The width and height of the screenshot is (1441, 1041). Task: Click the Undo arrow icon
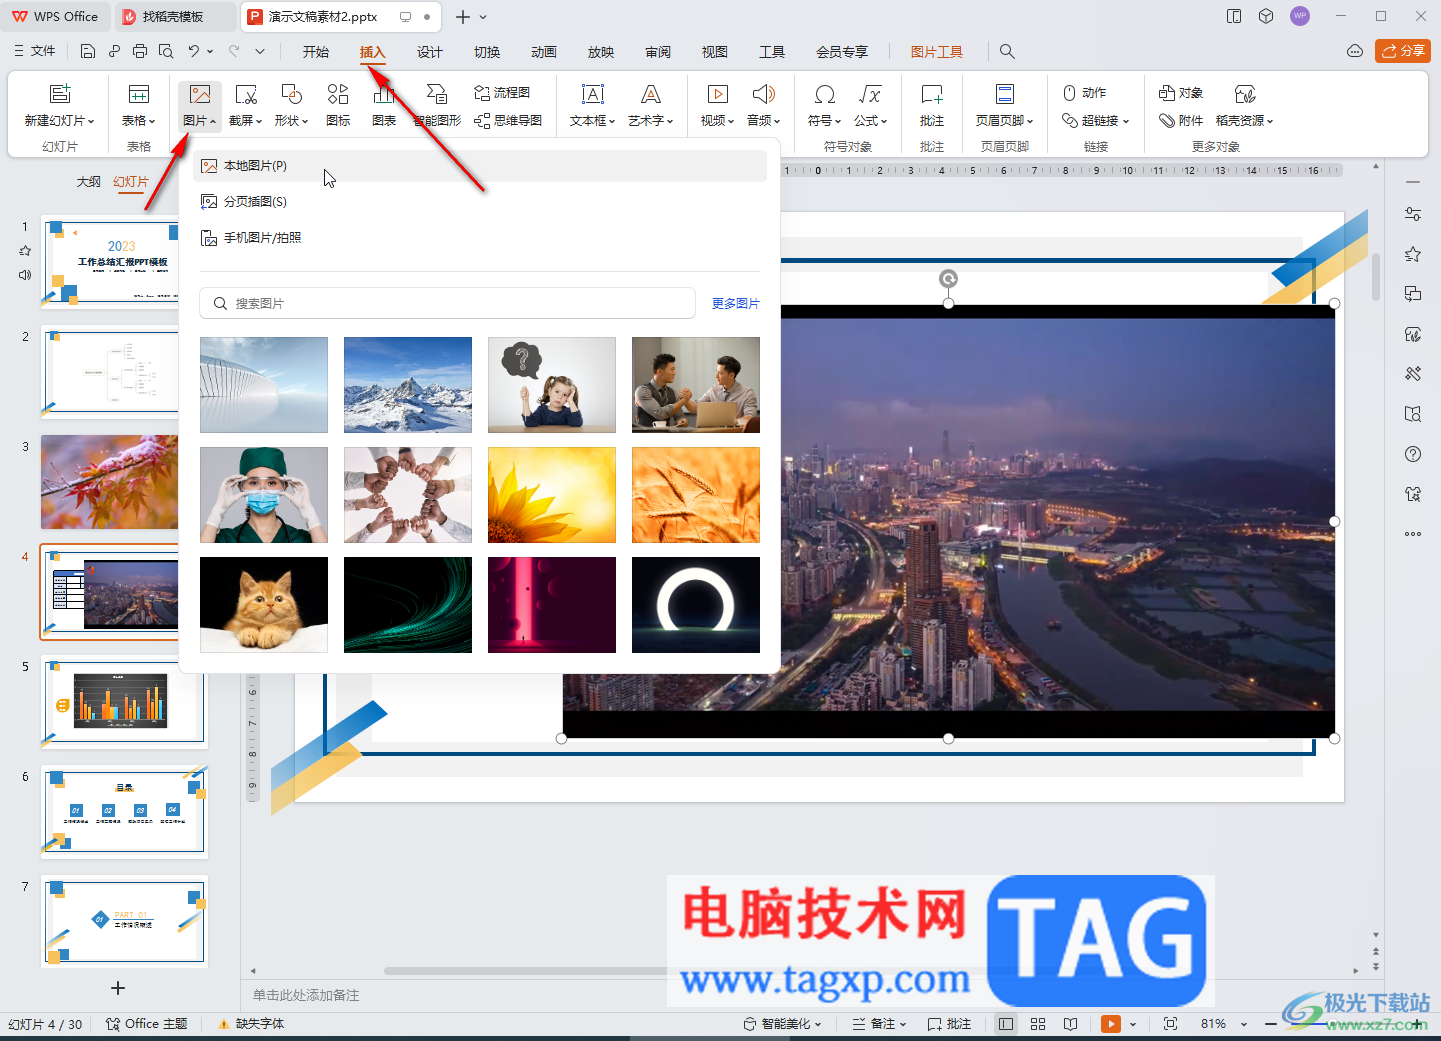[194, 51]
